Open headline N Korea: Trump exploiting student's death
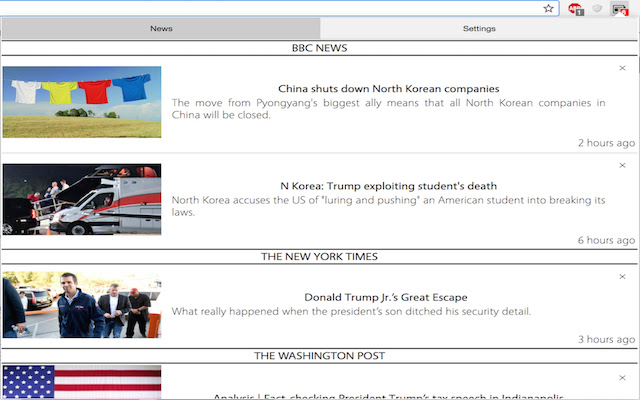This screenshot has height=400, width=640. [x=389, y=186]
